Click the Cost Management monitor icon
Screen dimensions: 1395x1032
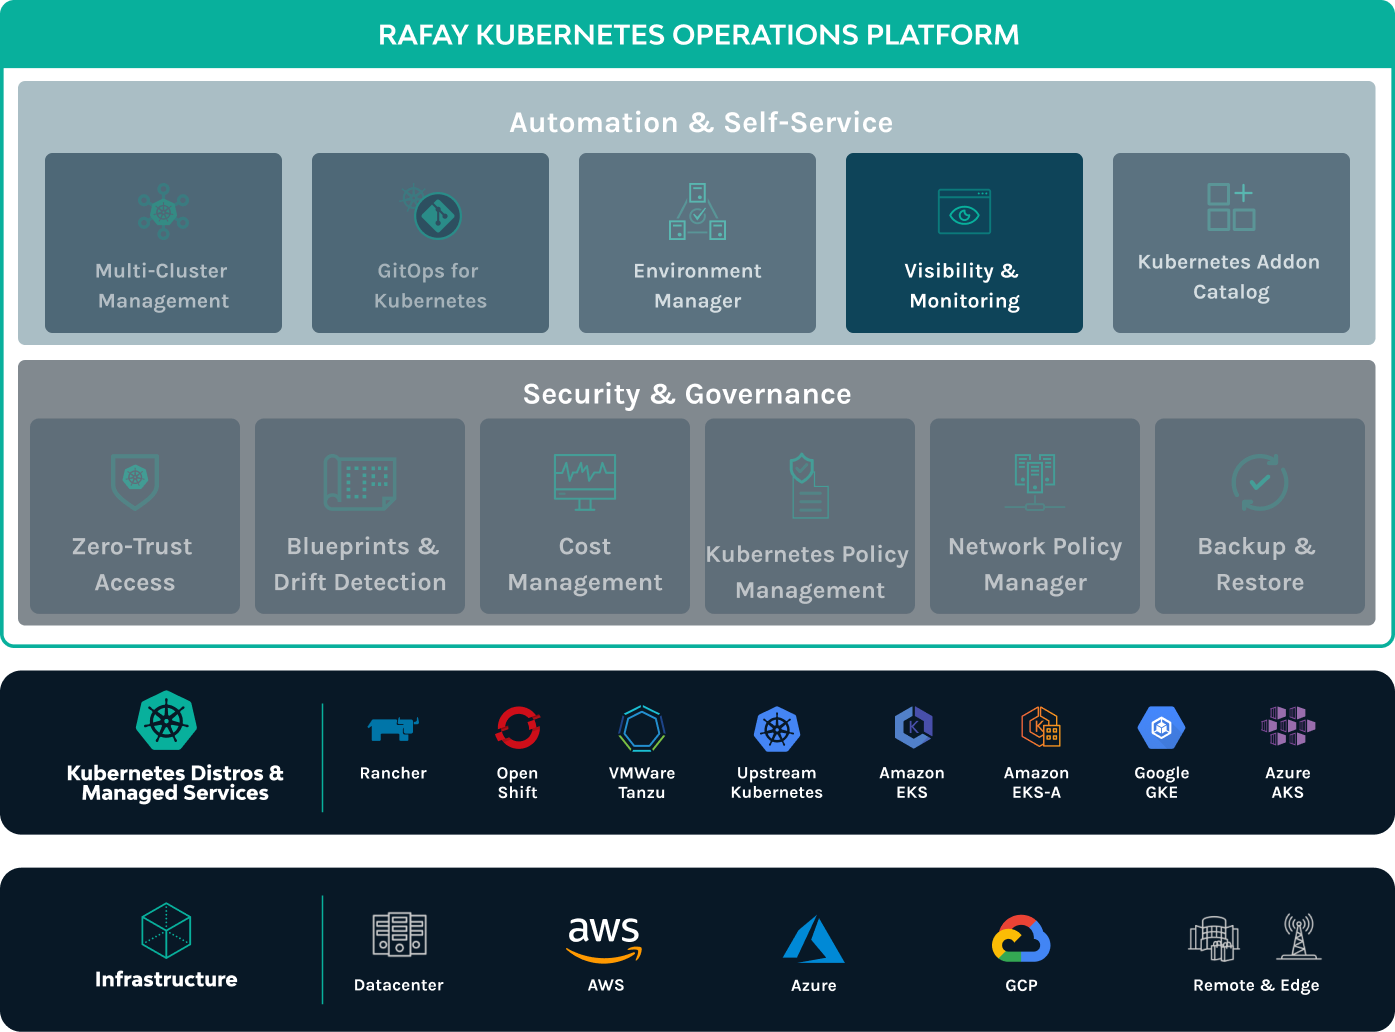(x=585, y=481)
